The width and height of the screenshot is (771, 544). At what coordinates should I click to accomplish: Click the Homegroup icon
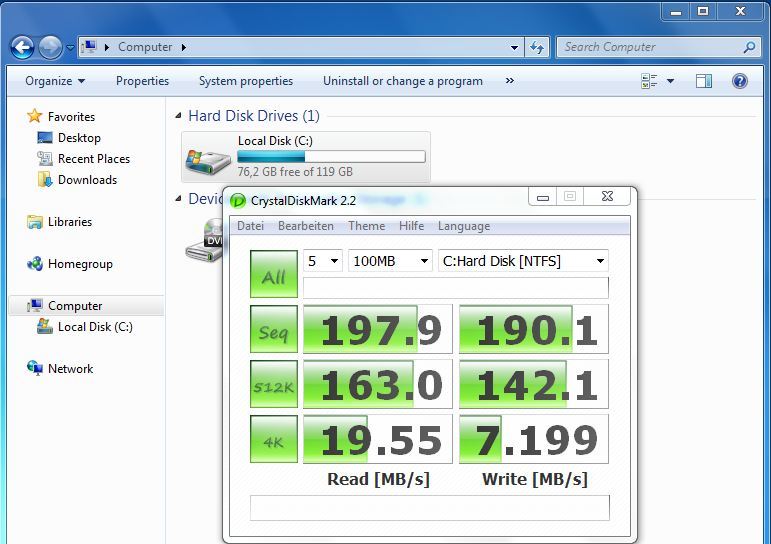(x=35, y=264)
